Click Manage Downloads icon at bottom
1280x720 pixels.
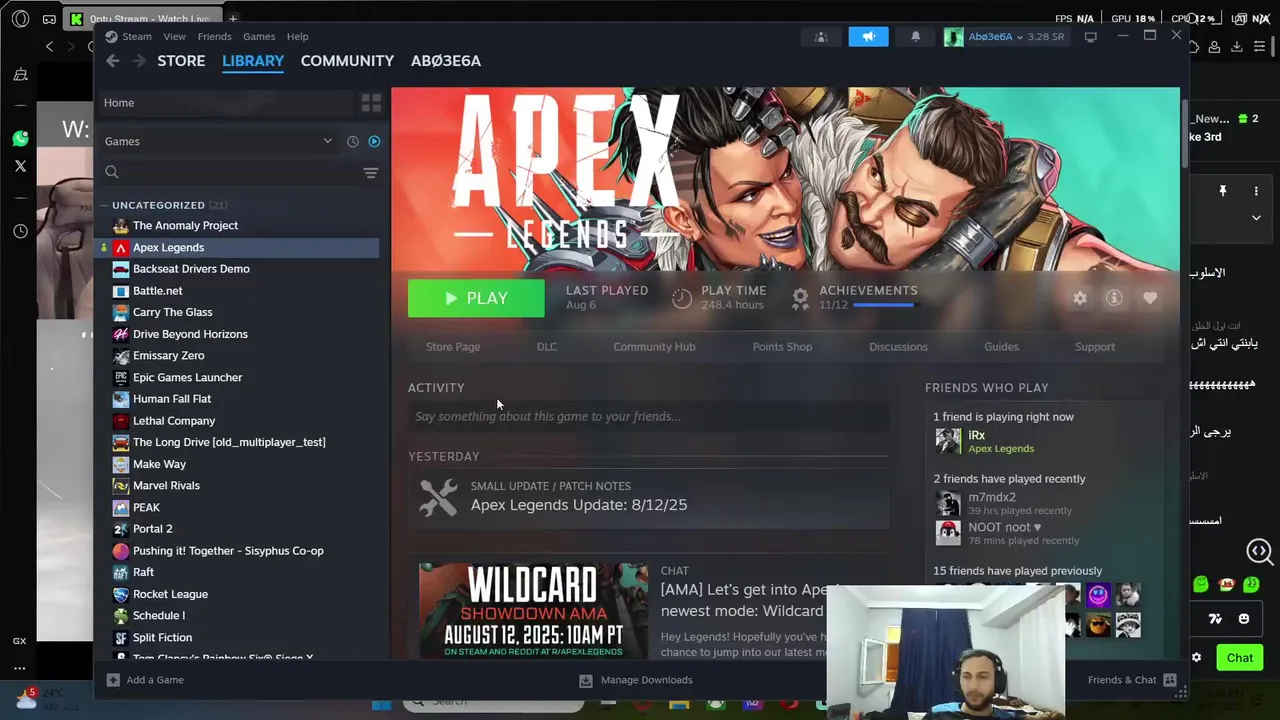coord(586,680)
